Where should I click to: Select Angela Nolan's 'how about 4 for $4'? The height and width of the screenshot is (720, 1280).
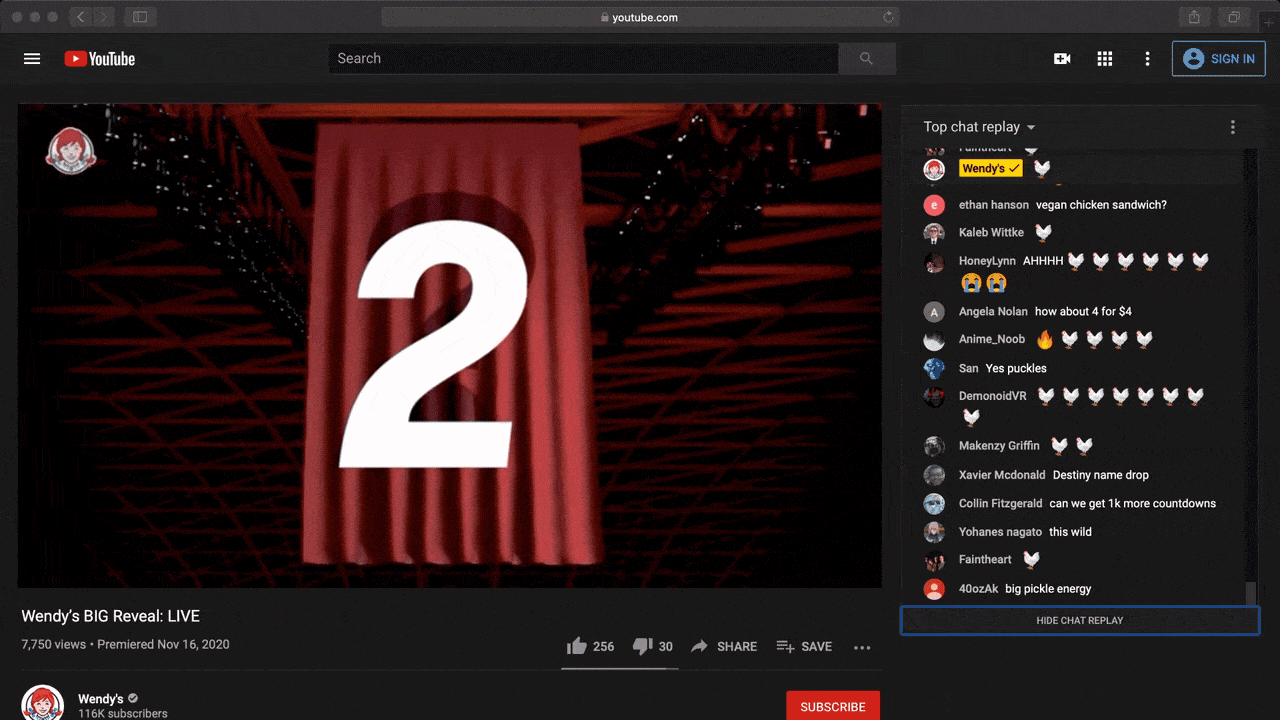(x=1083, y=311)
